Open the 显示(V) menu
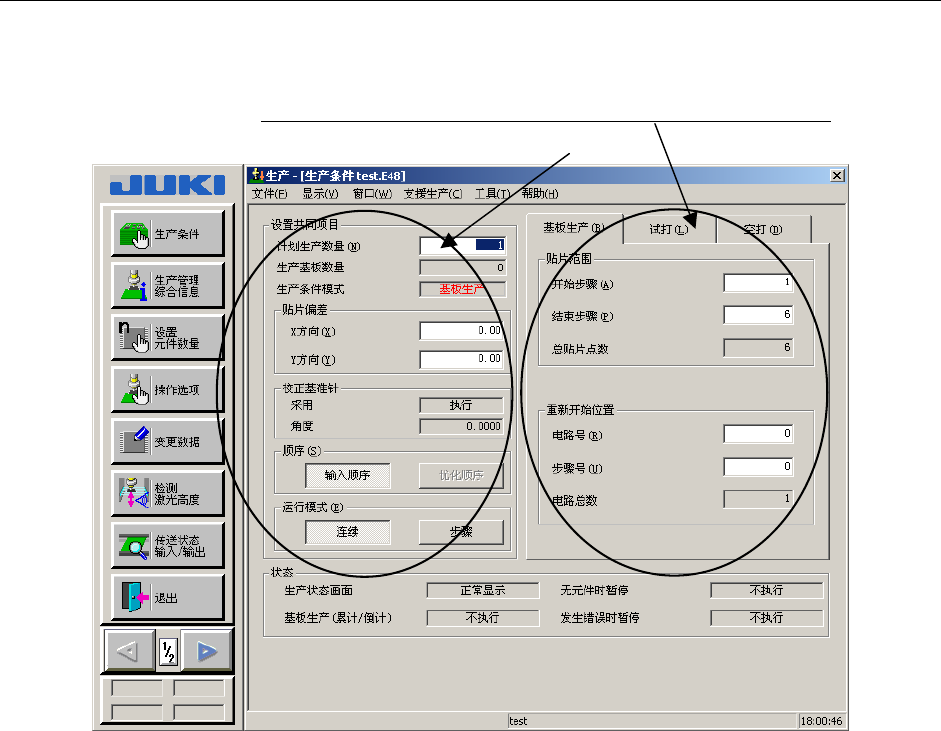This screenshot has height=731, width=941. 320,193
